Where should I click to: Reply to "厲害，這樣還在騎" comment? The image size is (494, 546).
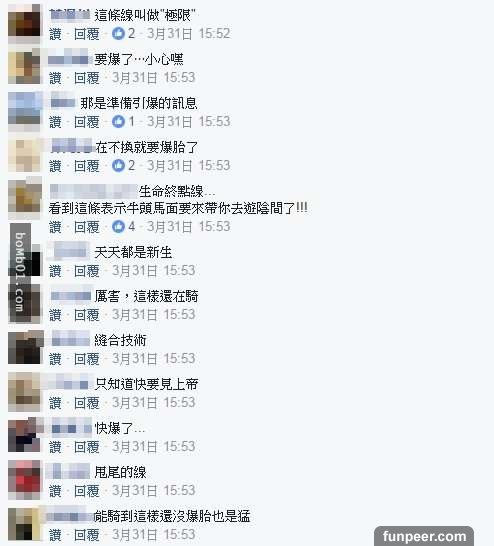(x=87, y=315)
